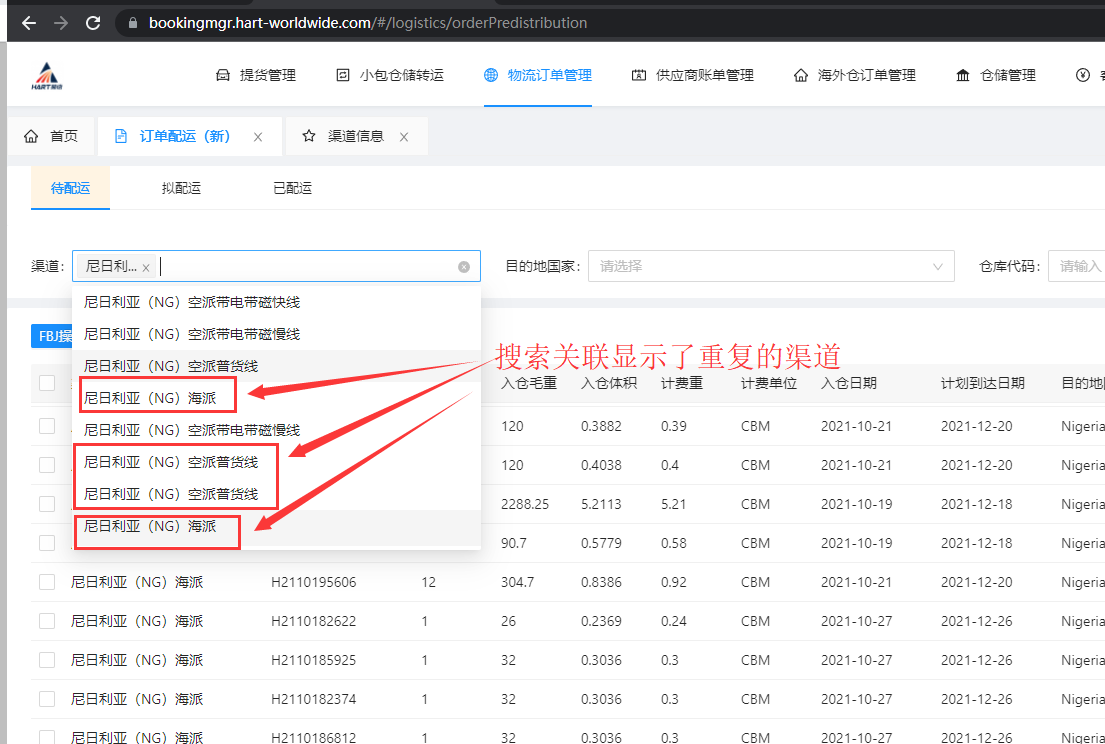
Task: Check the row for order H2110195606
Action: tap(47, 582)
